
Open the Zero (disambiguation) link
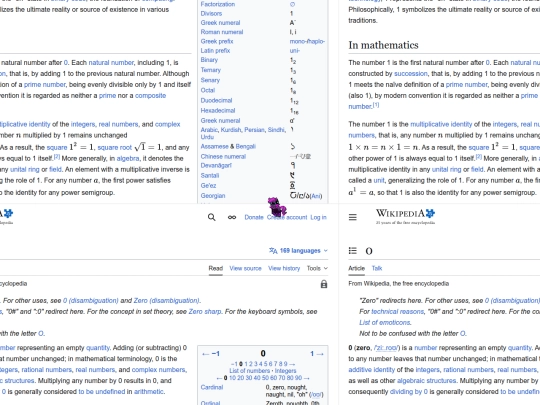[x=166, y=301]
